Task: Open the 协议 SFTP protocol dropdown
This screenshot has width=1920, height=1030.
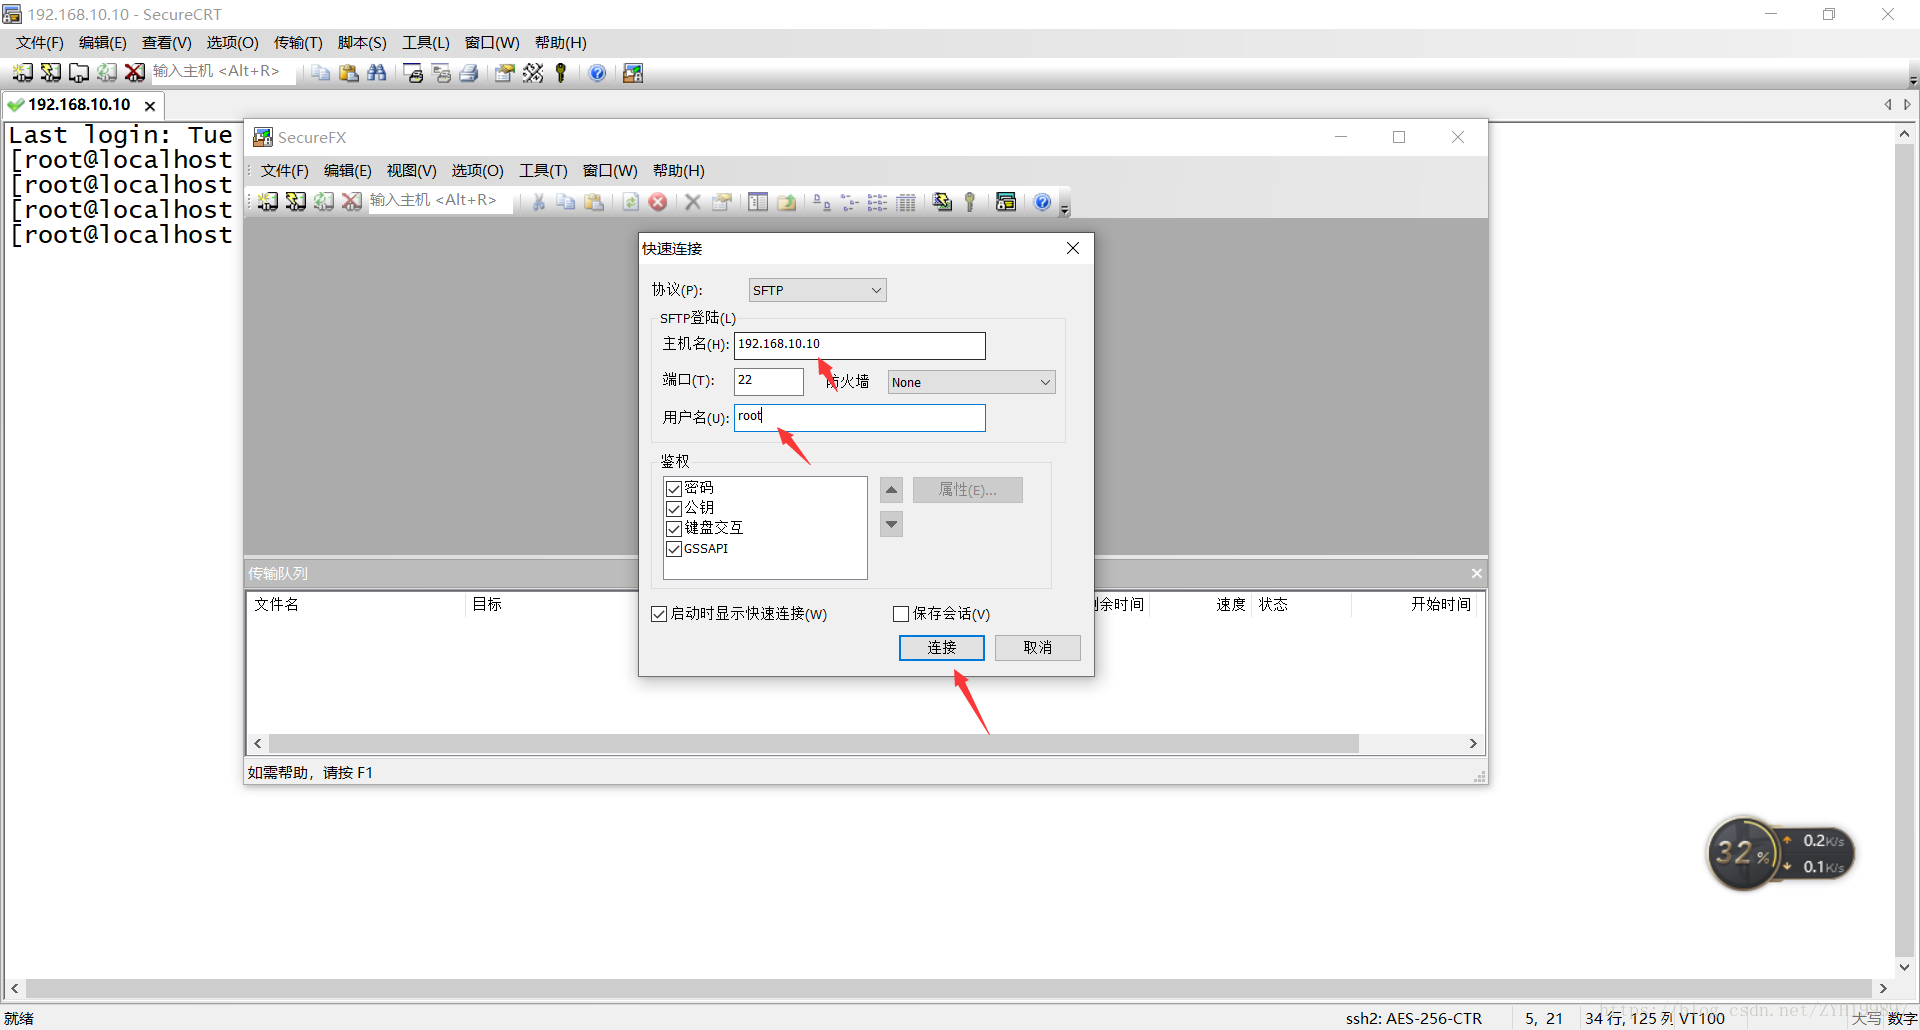Action: click(x=817, y=290)
